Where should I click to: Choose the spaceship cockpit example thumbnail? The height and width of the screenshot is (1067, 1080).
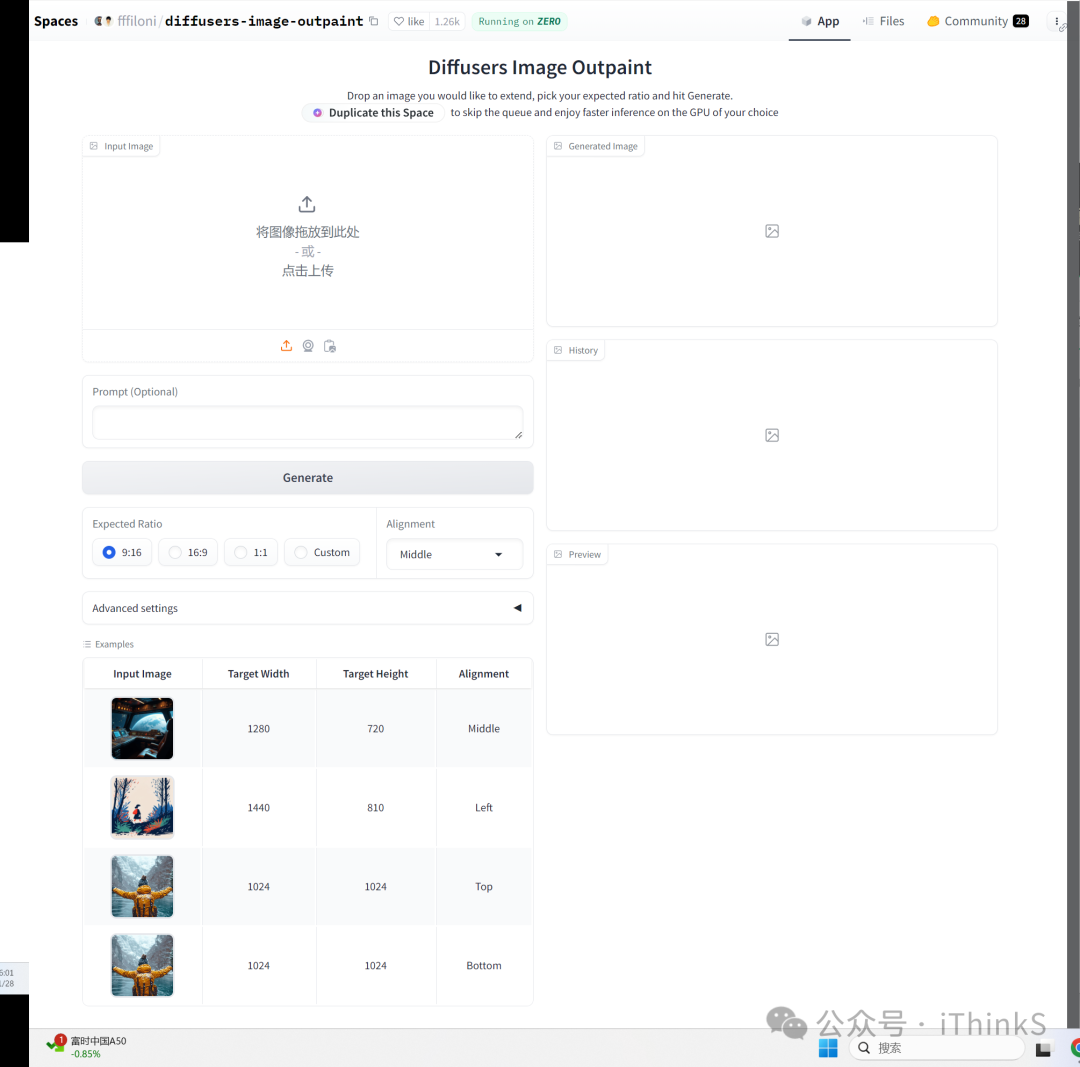point(143,728)
